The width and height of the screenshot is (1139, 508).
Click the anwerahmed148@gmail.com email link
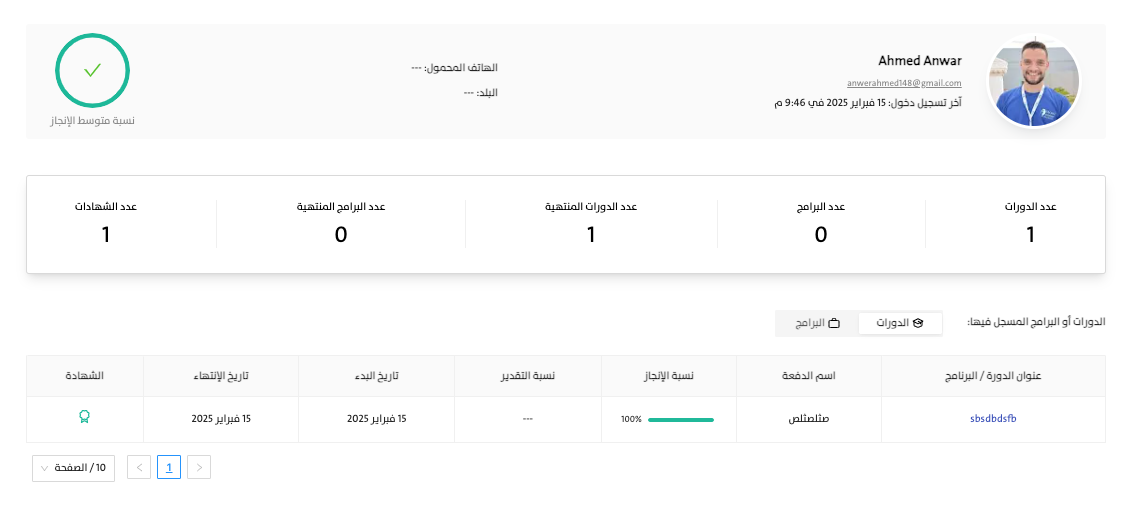click(x=904, y=83)
